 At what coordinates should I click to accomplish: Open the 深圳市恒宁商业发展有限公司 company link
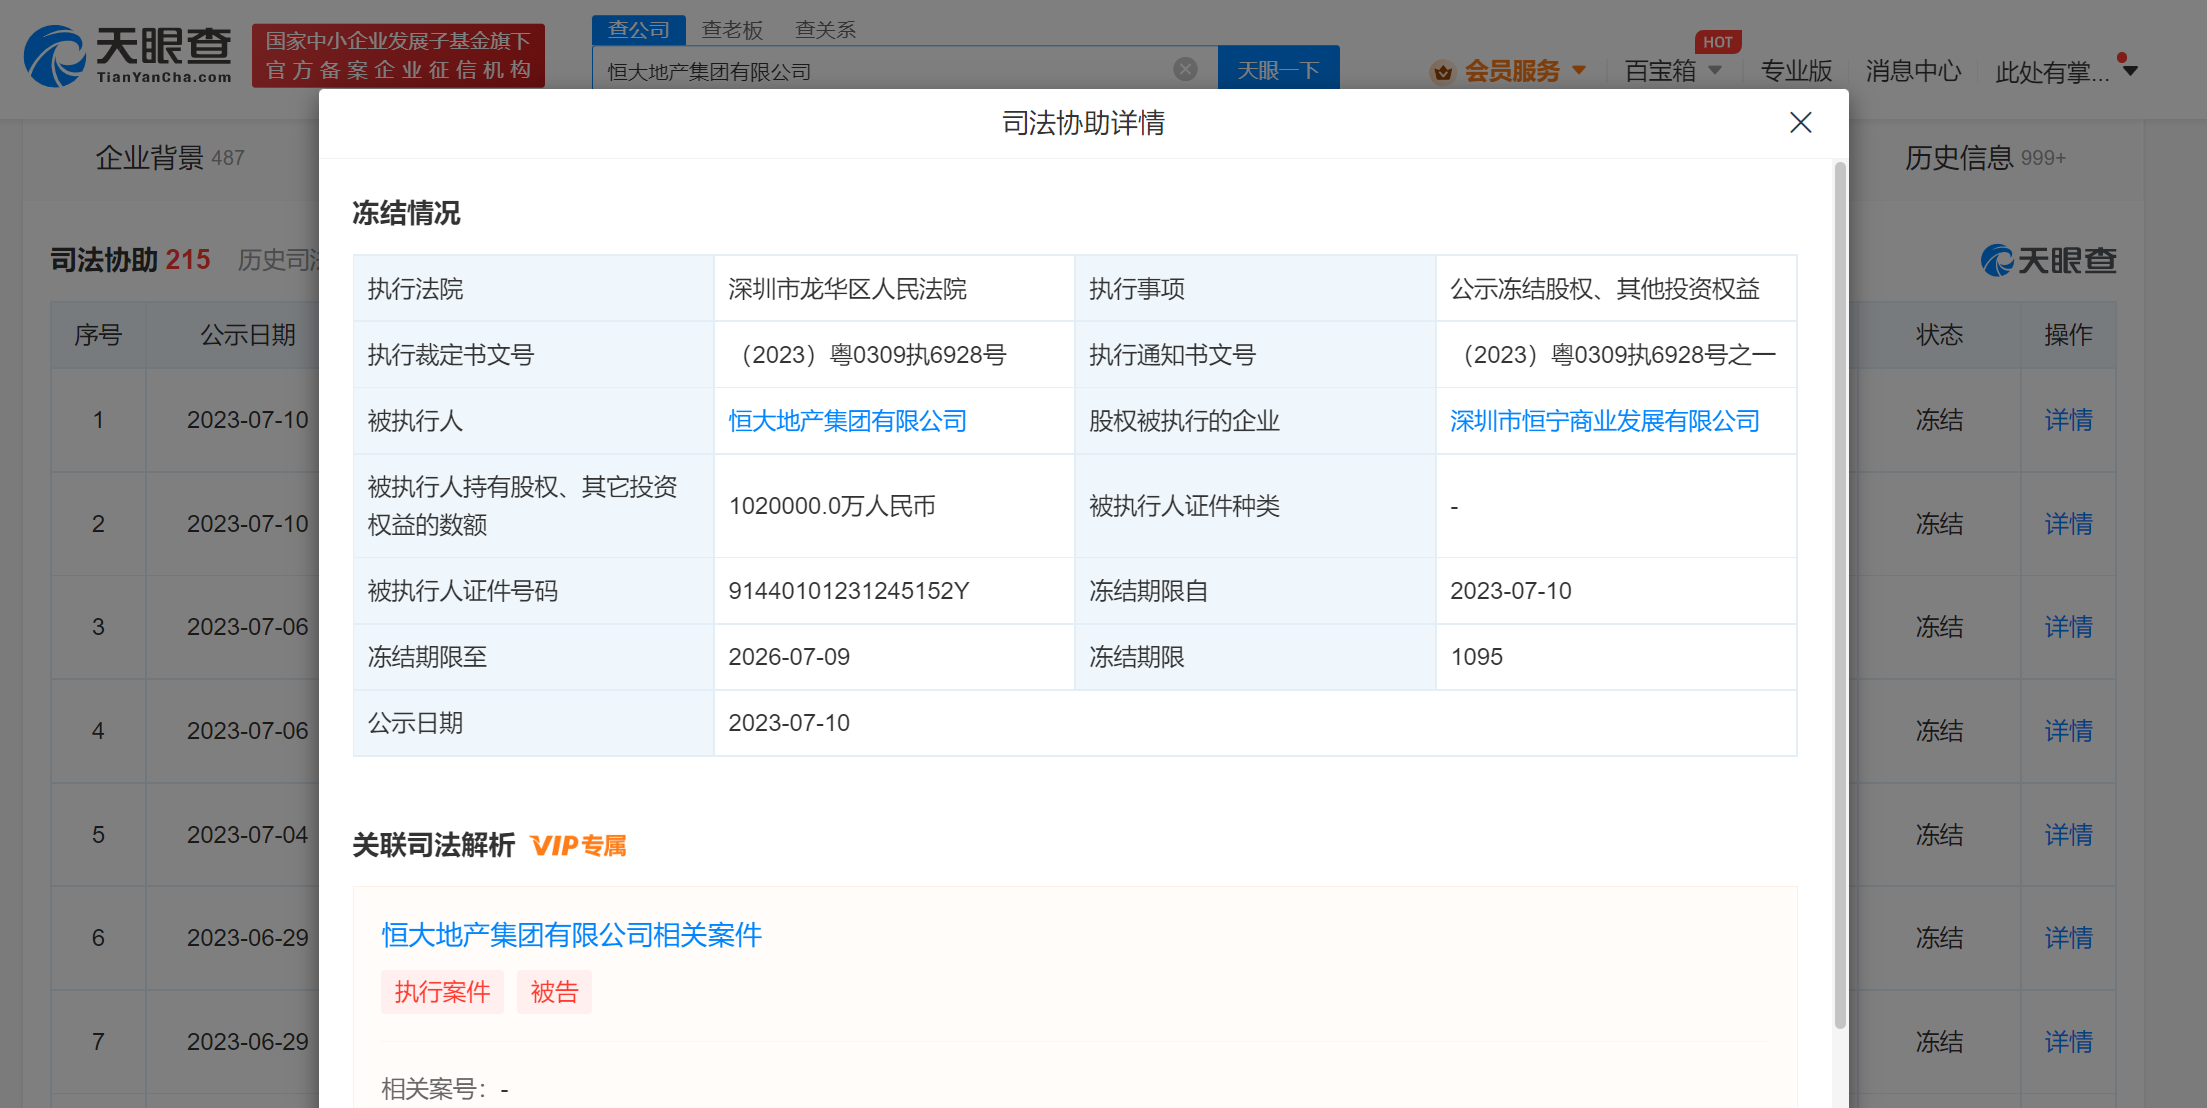coord(1603,421)
